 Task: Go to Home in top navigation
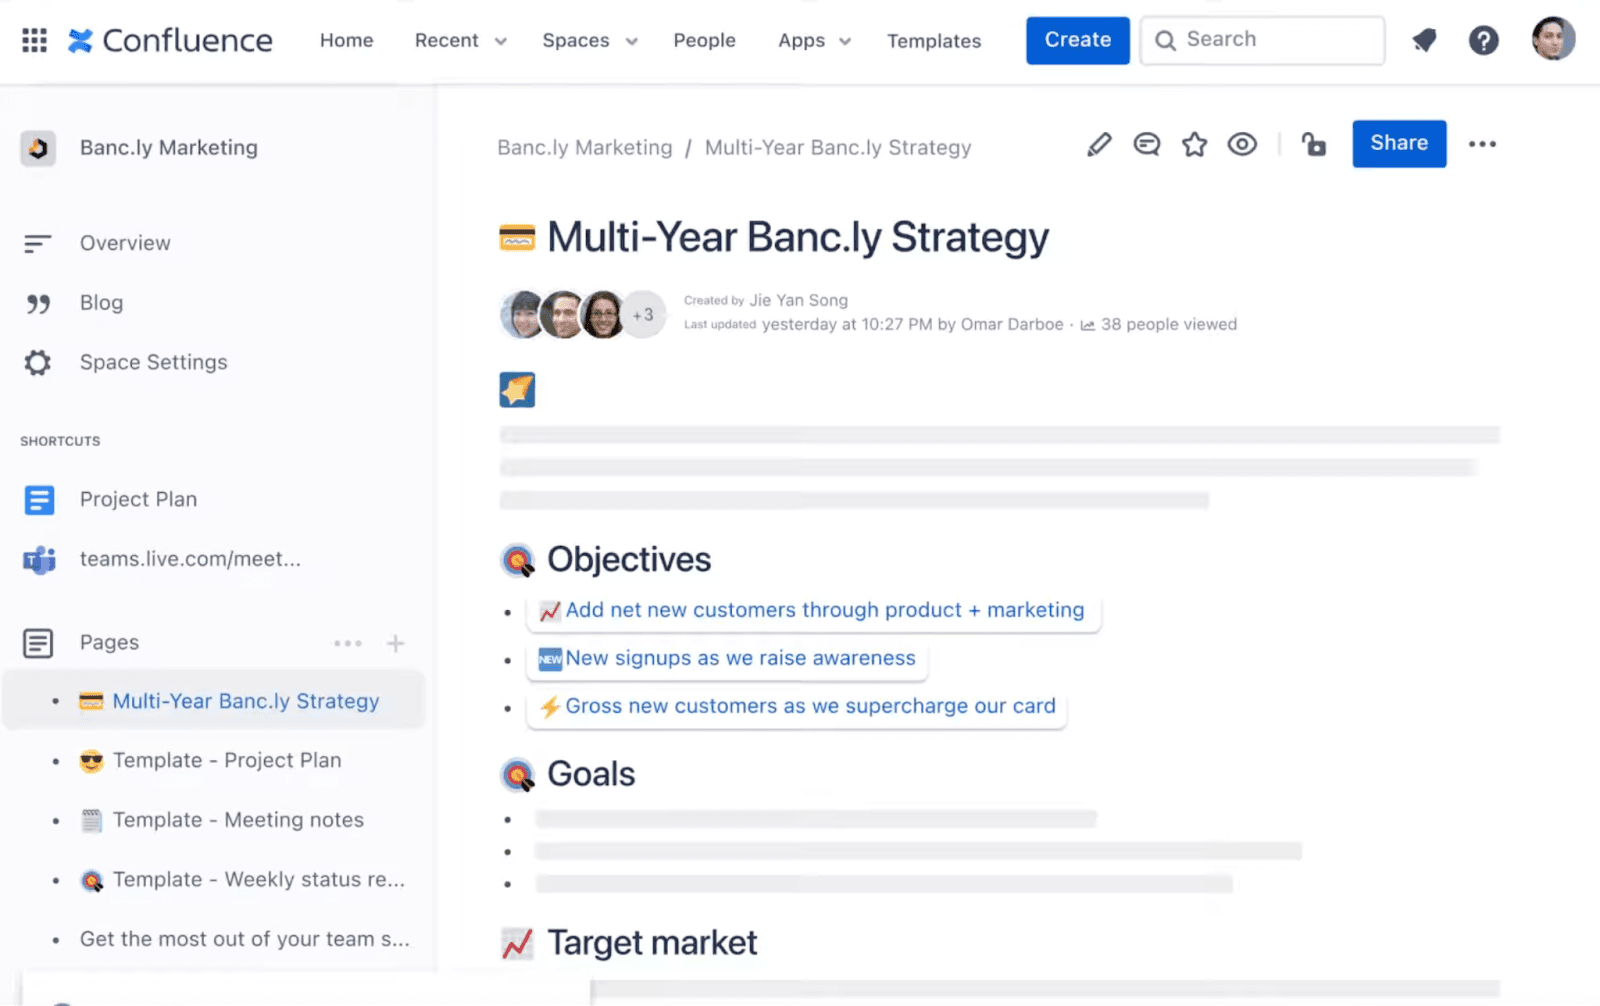pyautogui.click(x=347, y=41)
